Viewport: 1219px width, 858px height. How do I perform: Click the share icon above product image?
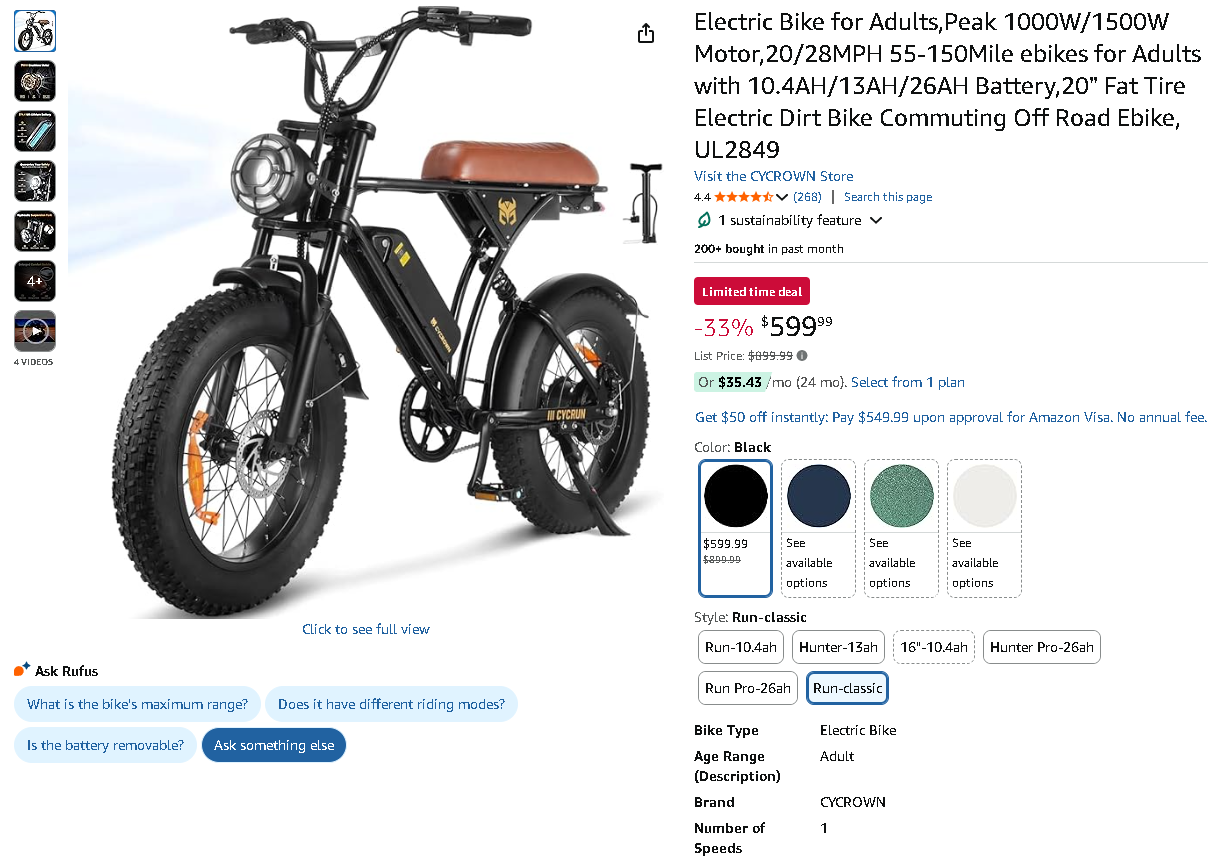pos(646,33)
